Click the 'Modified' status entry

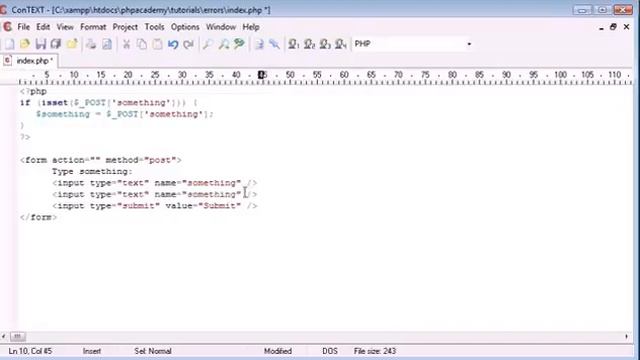pos(278,351)
